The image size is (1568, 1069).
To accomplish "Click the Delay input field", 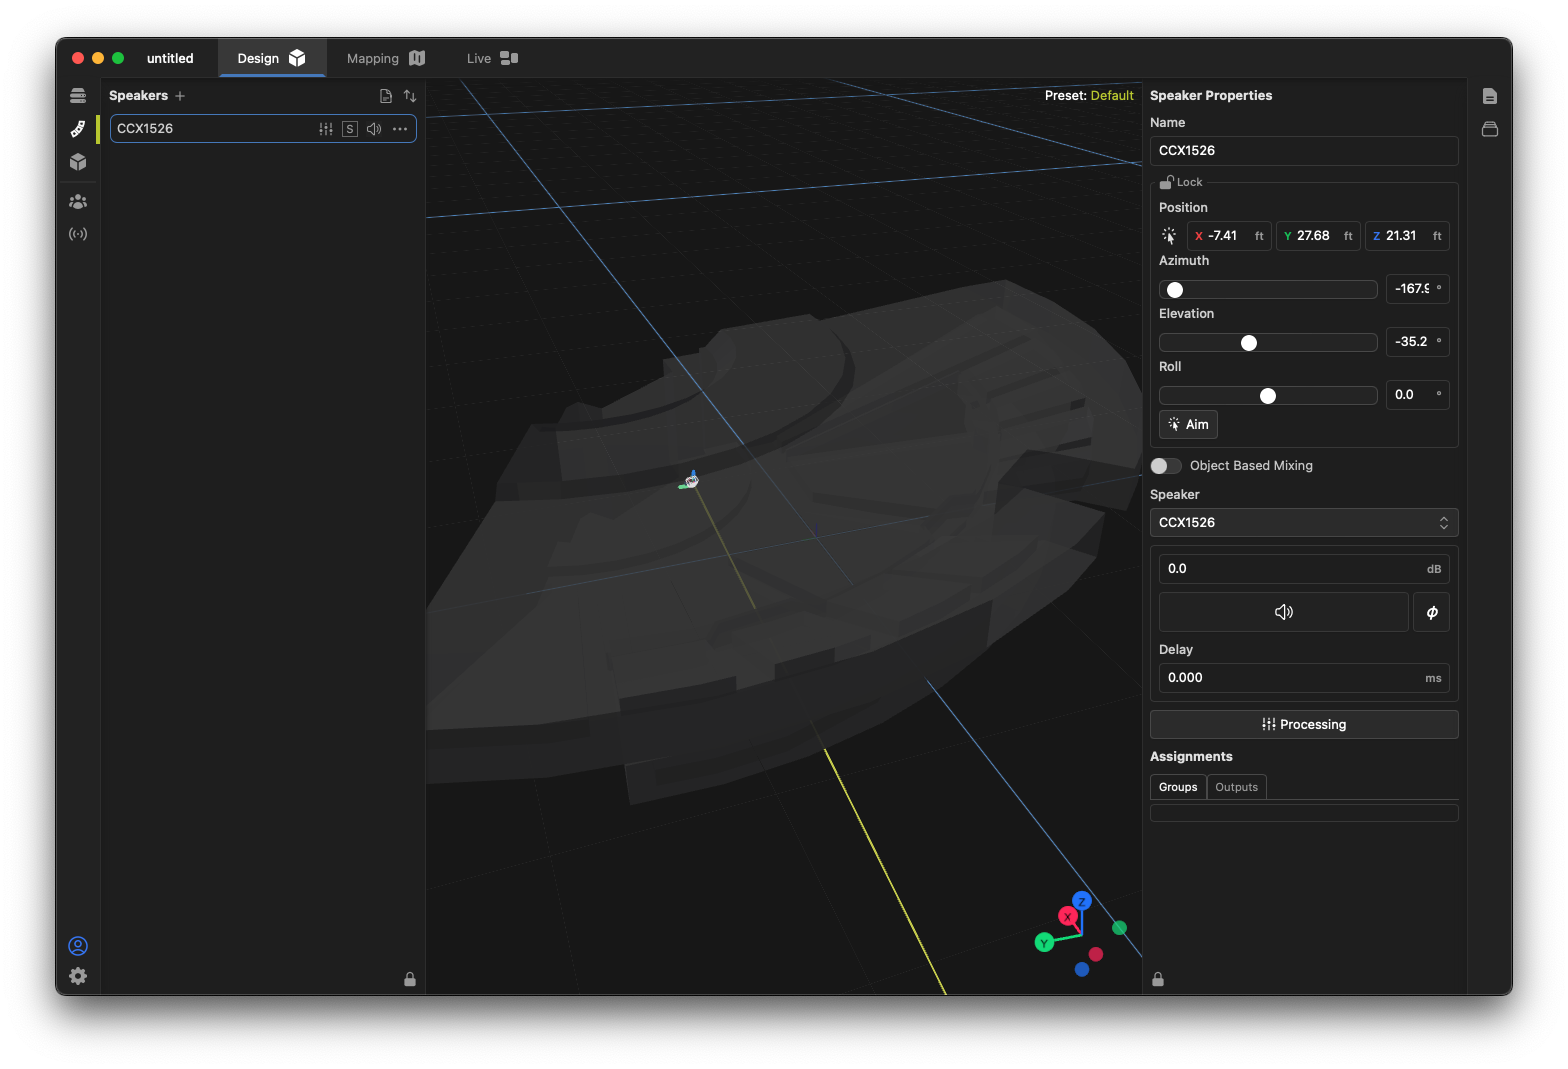I will 1290,678.
